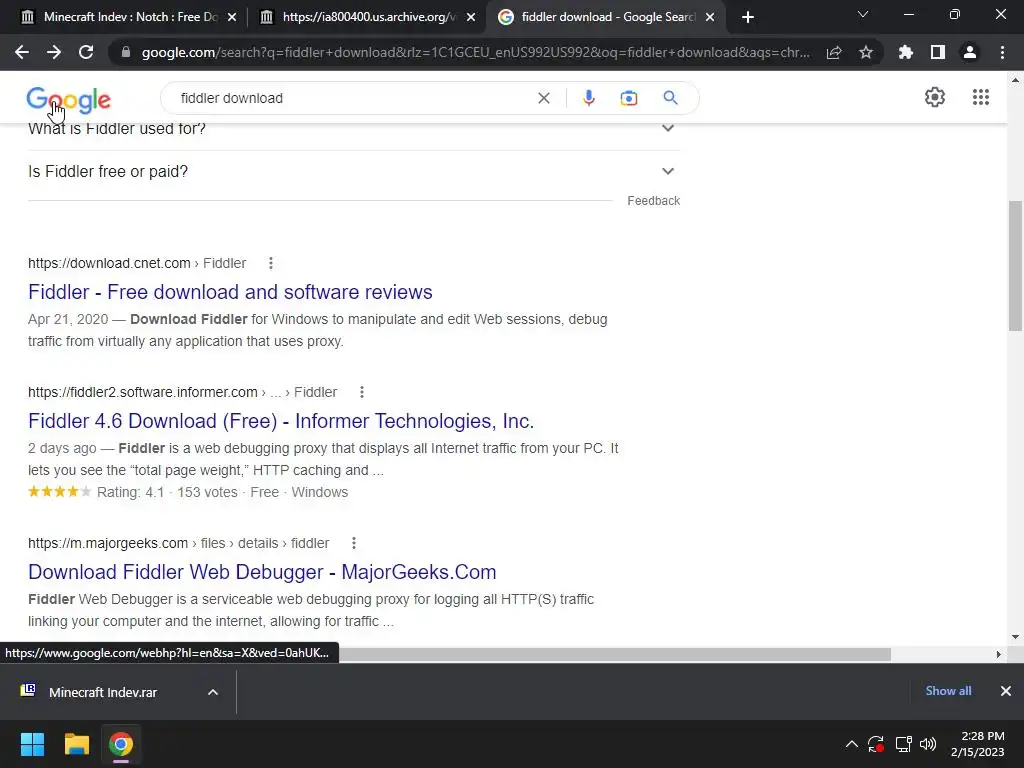The height and width of the screenshot is (768, 1024).
Task: Open the network status tray icon
Action: pos(903,744)
